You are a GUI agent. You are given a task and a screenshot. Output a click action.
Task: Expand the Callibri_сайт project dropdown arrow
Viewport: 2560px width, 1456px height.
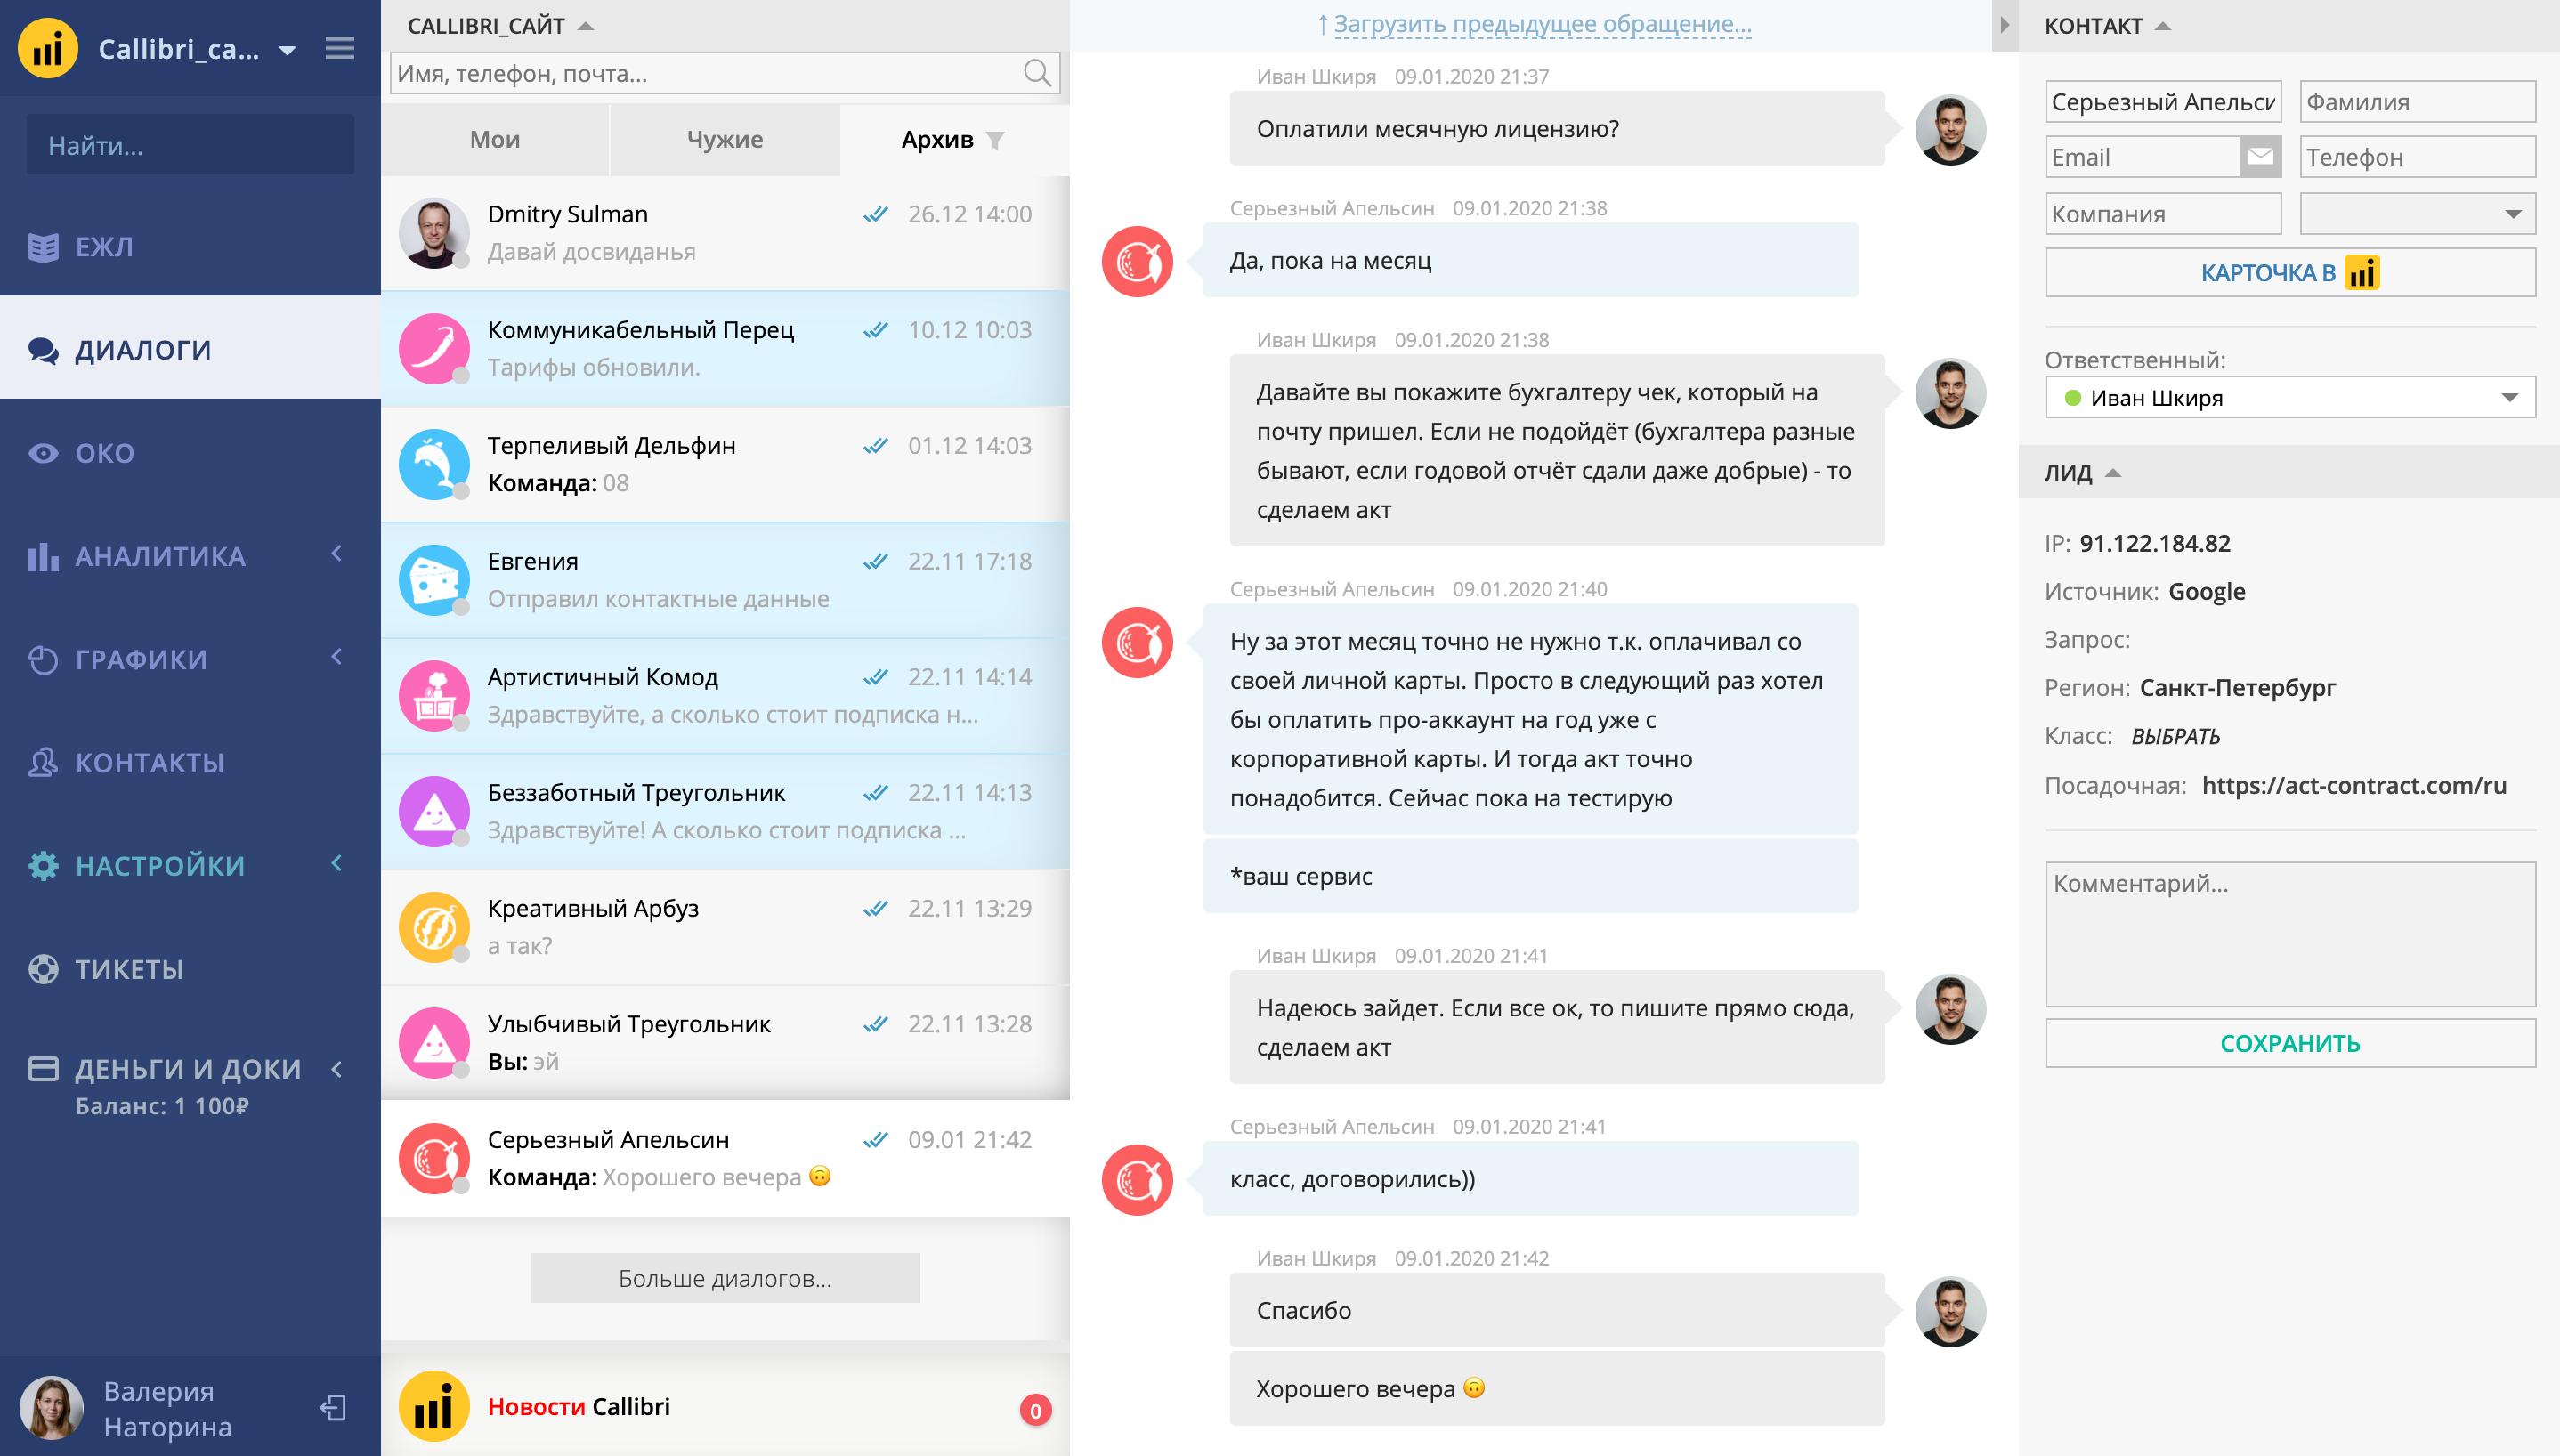[288, 50]
